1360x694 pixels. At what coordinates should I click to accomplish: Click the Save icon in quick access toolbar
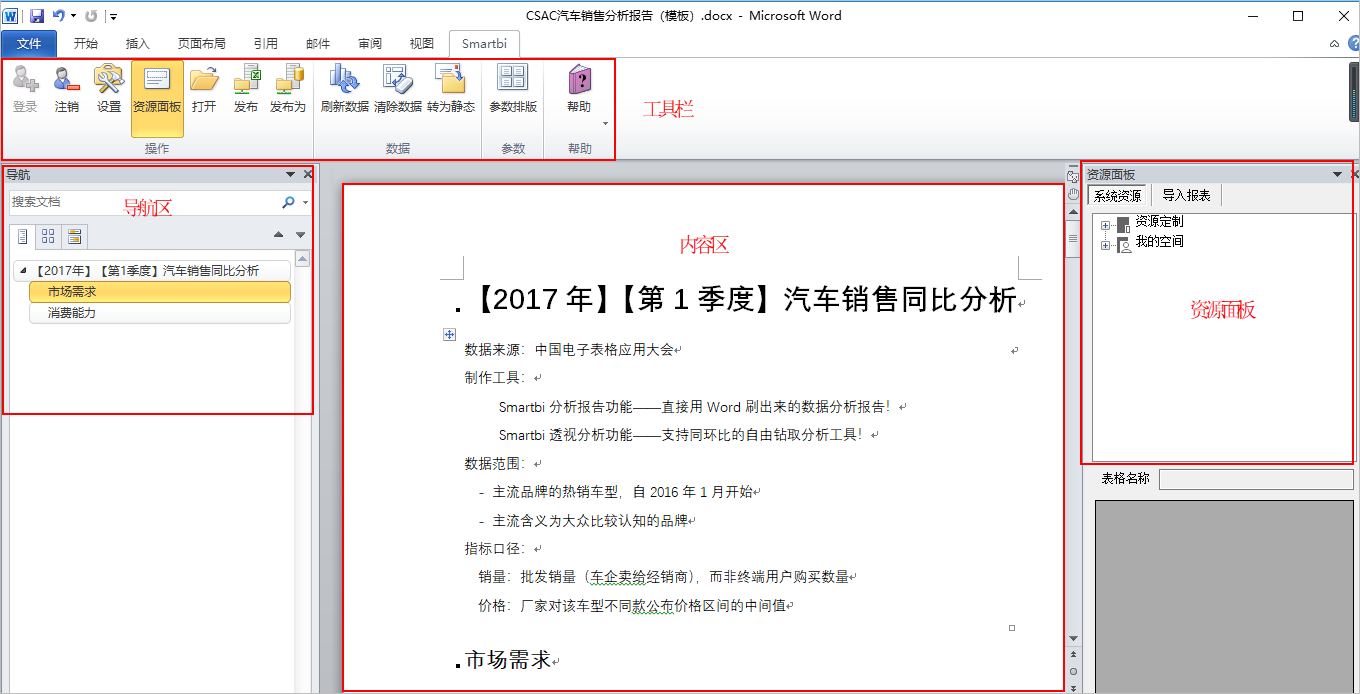[x=37, y=16]
